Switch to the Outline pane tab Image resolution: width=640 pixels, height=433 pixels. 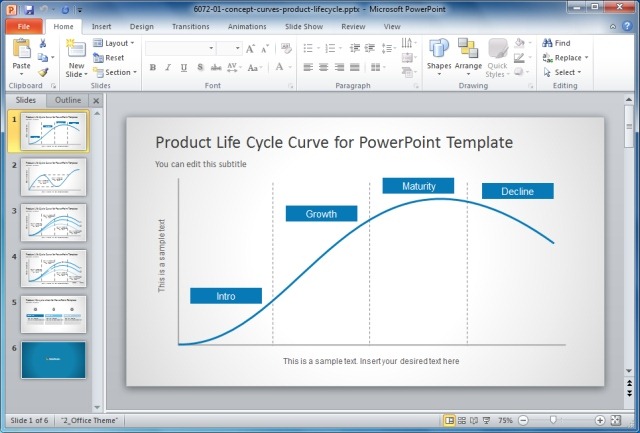pyautogui.click(x=68, y=100)
